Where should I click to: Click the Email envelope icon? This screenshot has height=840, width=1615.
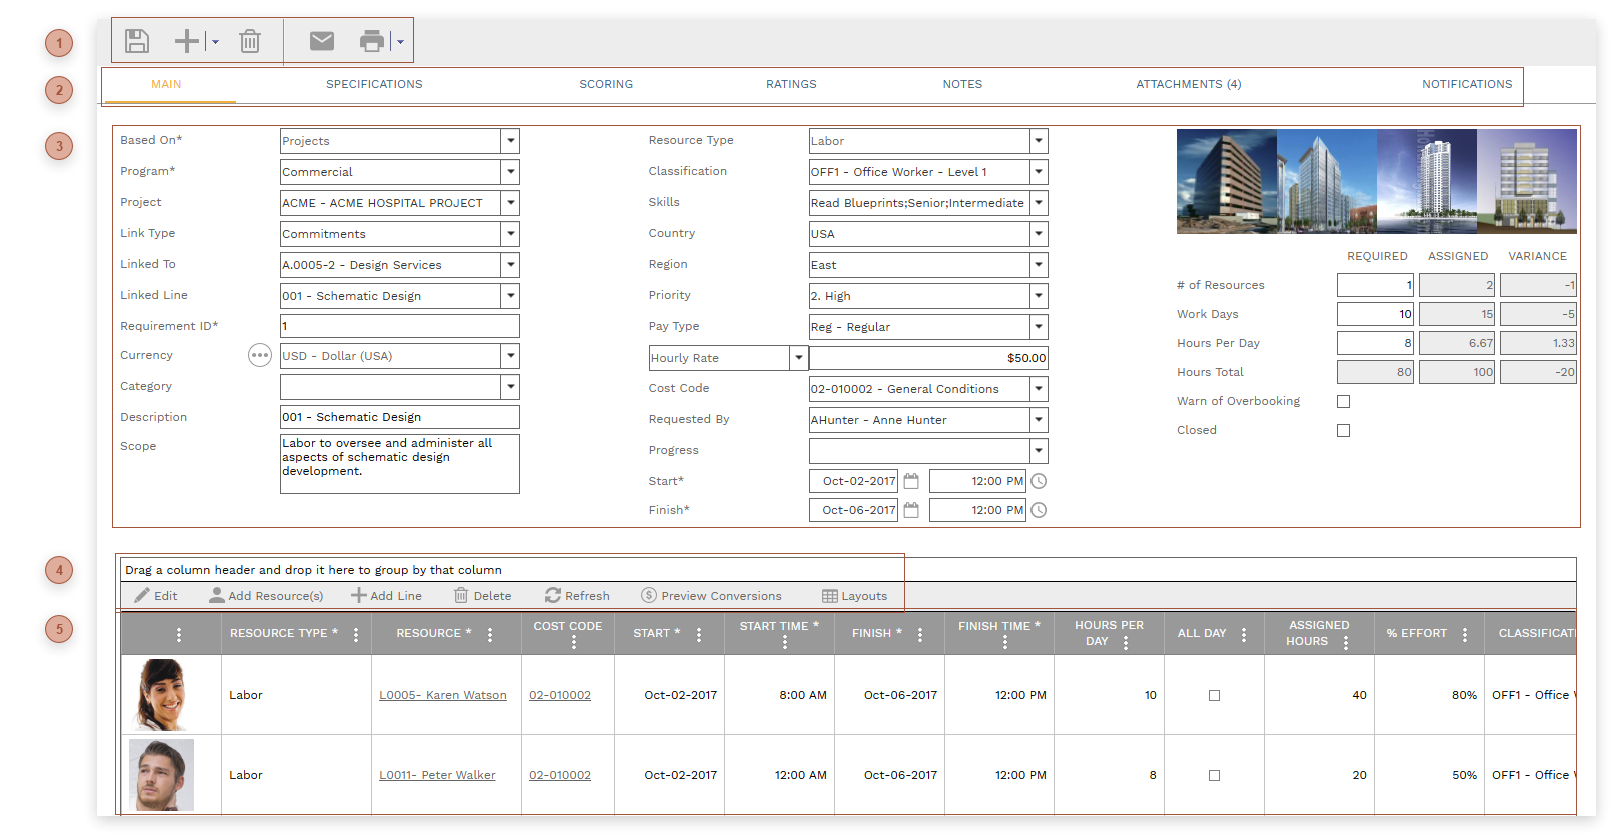coord(322,41)
